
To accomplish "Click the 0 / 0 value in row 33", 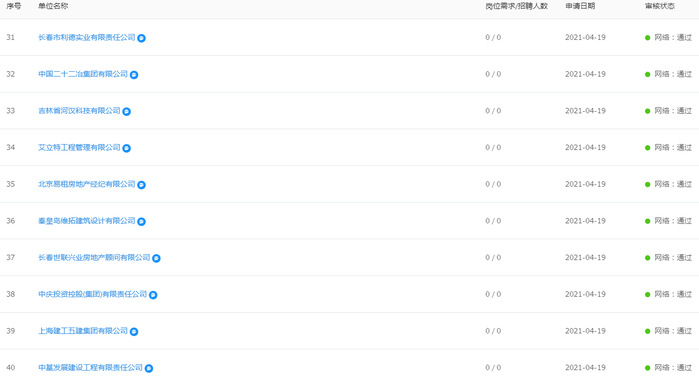I will (493, 111).
